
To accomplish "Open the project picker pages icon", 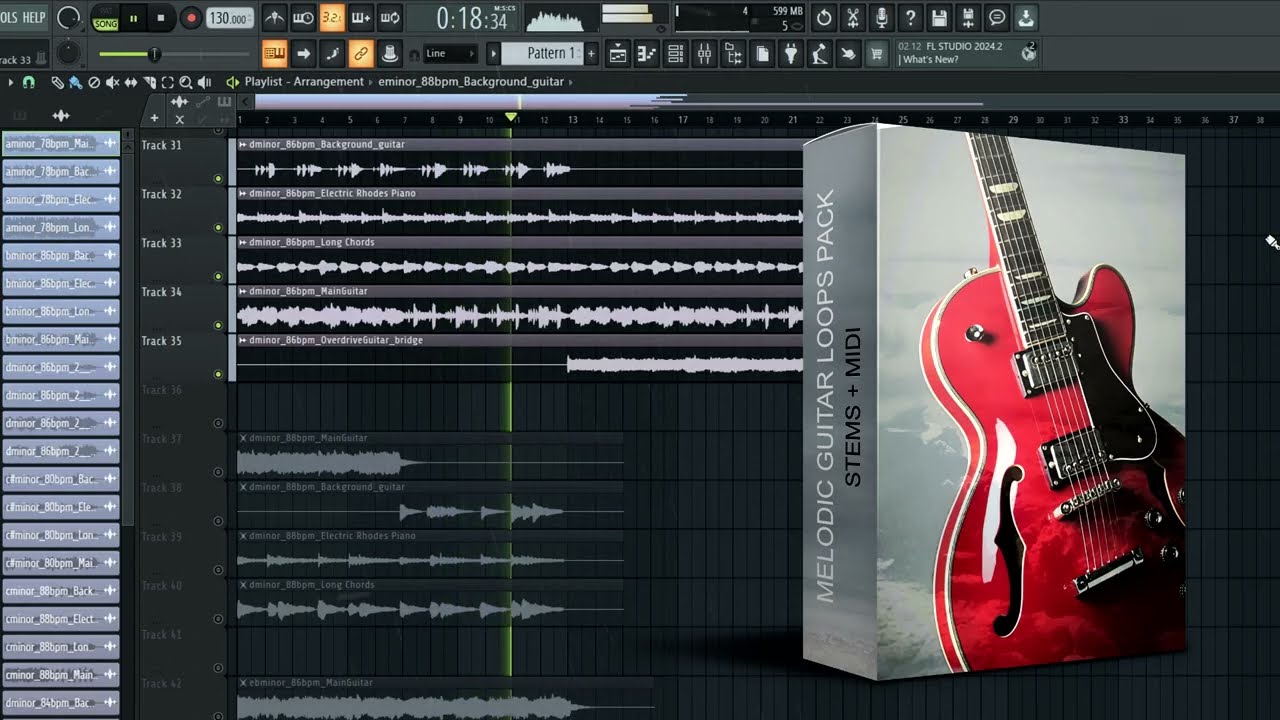I will 763,54.
